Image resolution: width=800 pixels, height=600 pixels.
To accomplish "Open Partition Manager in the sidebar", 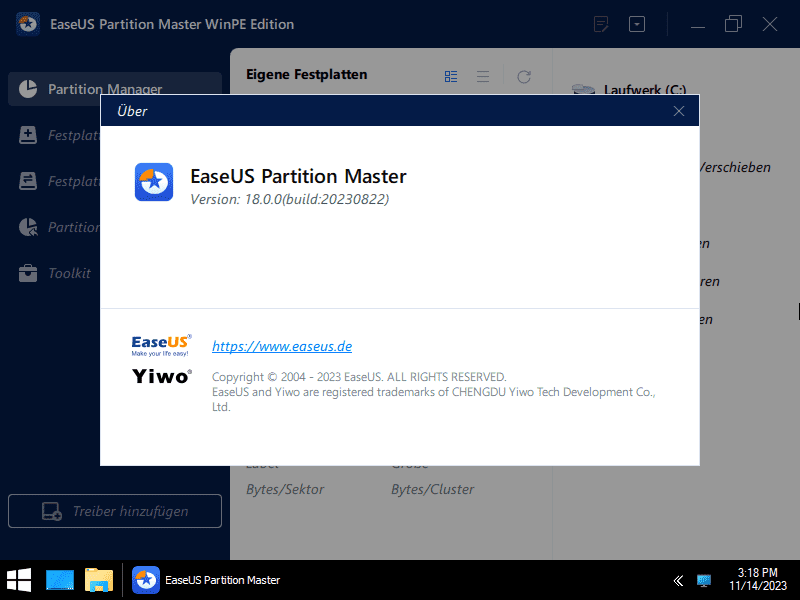I will coord(115,89).
